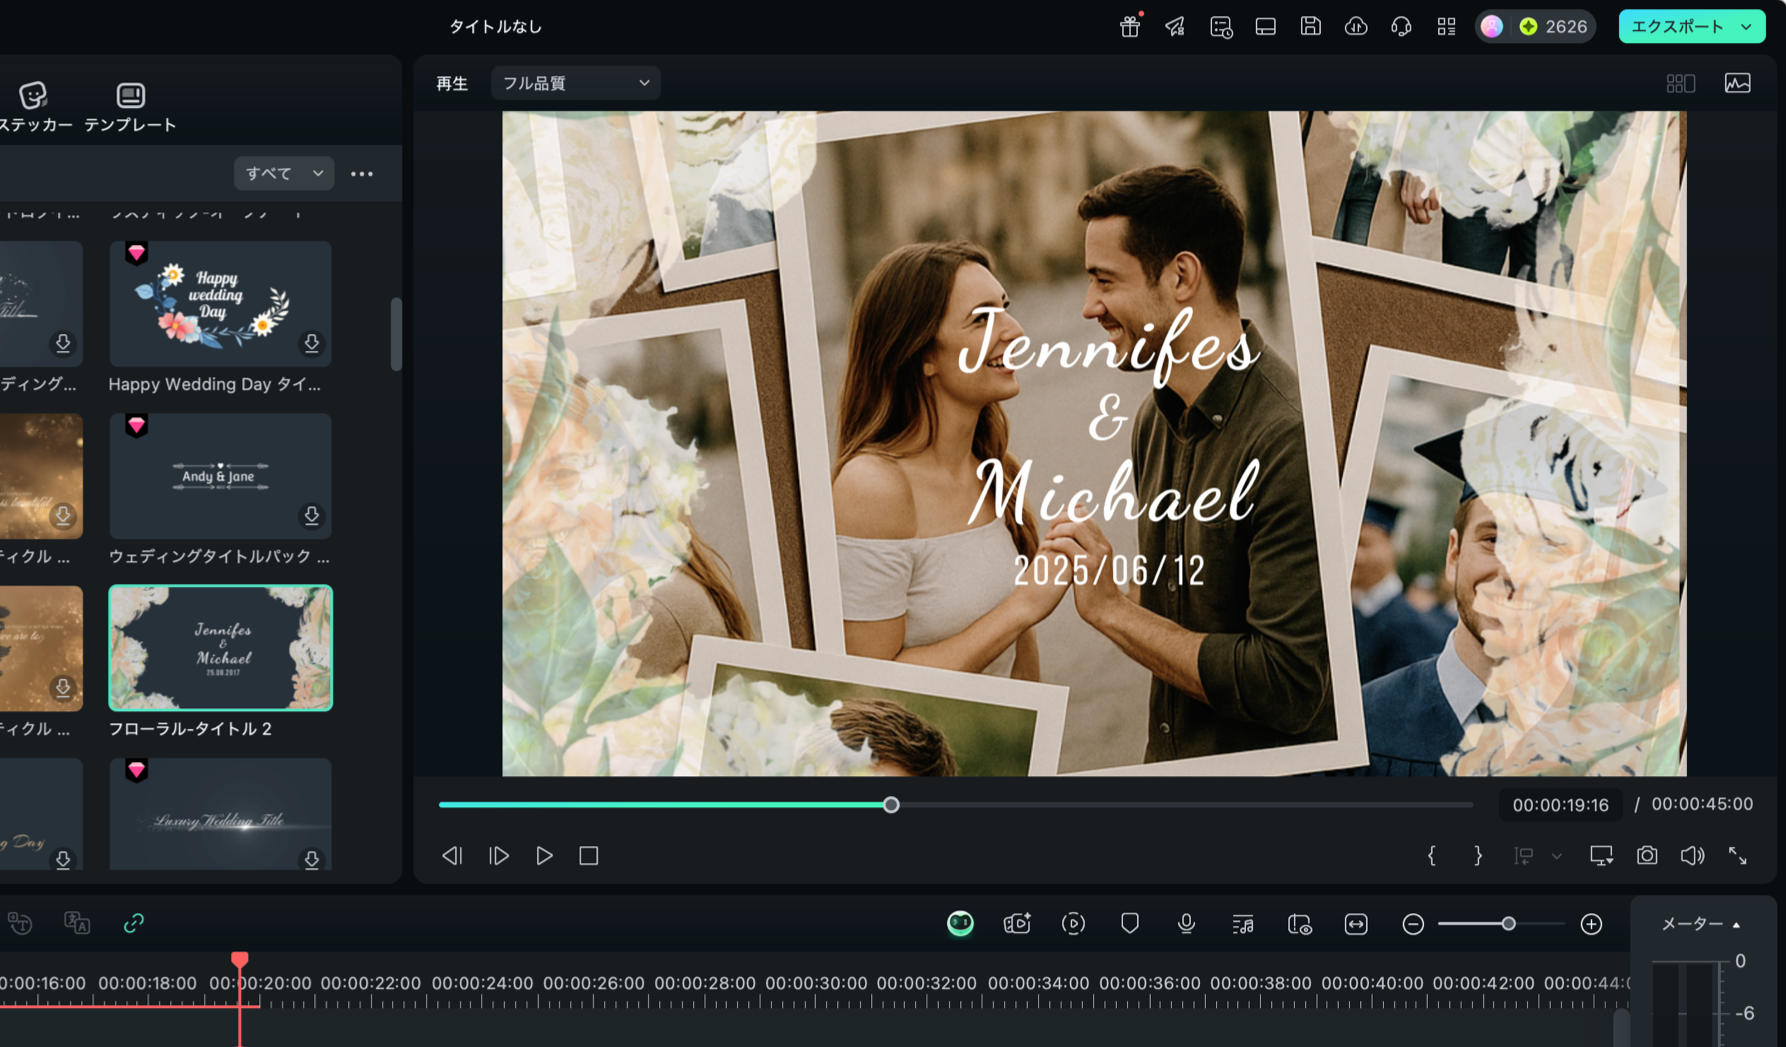Set the mark in point bracket
1786x1047 pixels.
[x=1432, y=856]
